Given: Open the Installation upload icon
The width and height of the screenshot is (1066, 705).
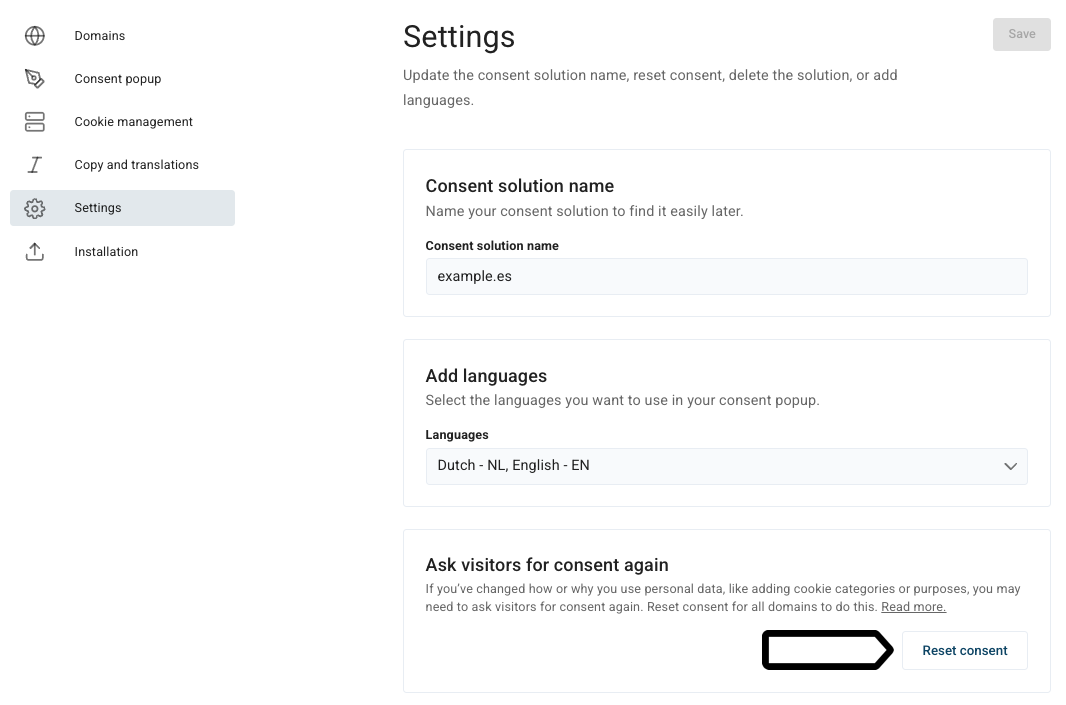Looking at the screenshot, I should (x=35, y=251).
